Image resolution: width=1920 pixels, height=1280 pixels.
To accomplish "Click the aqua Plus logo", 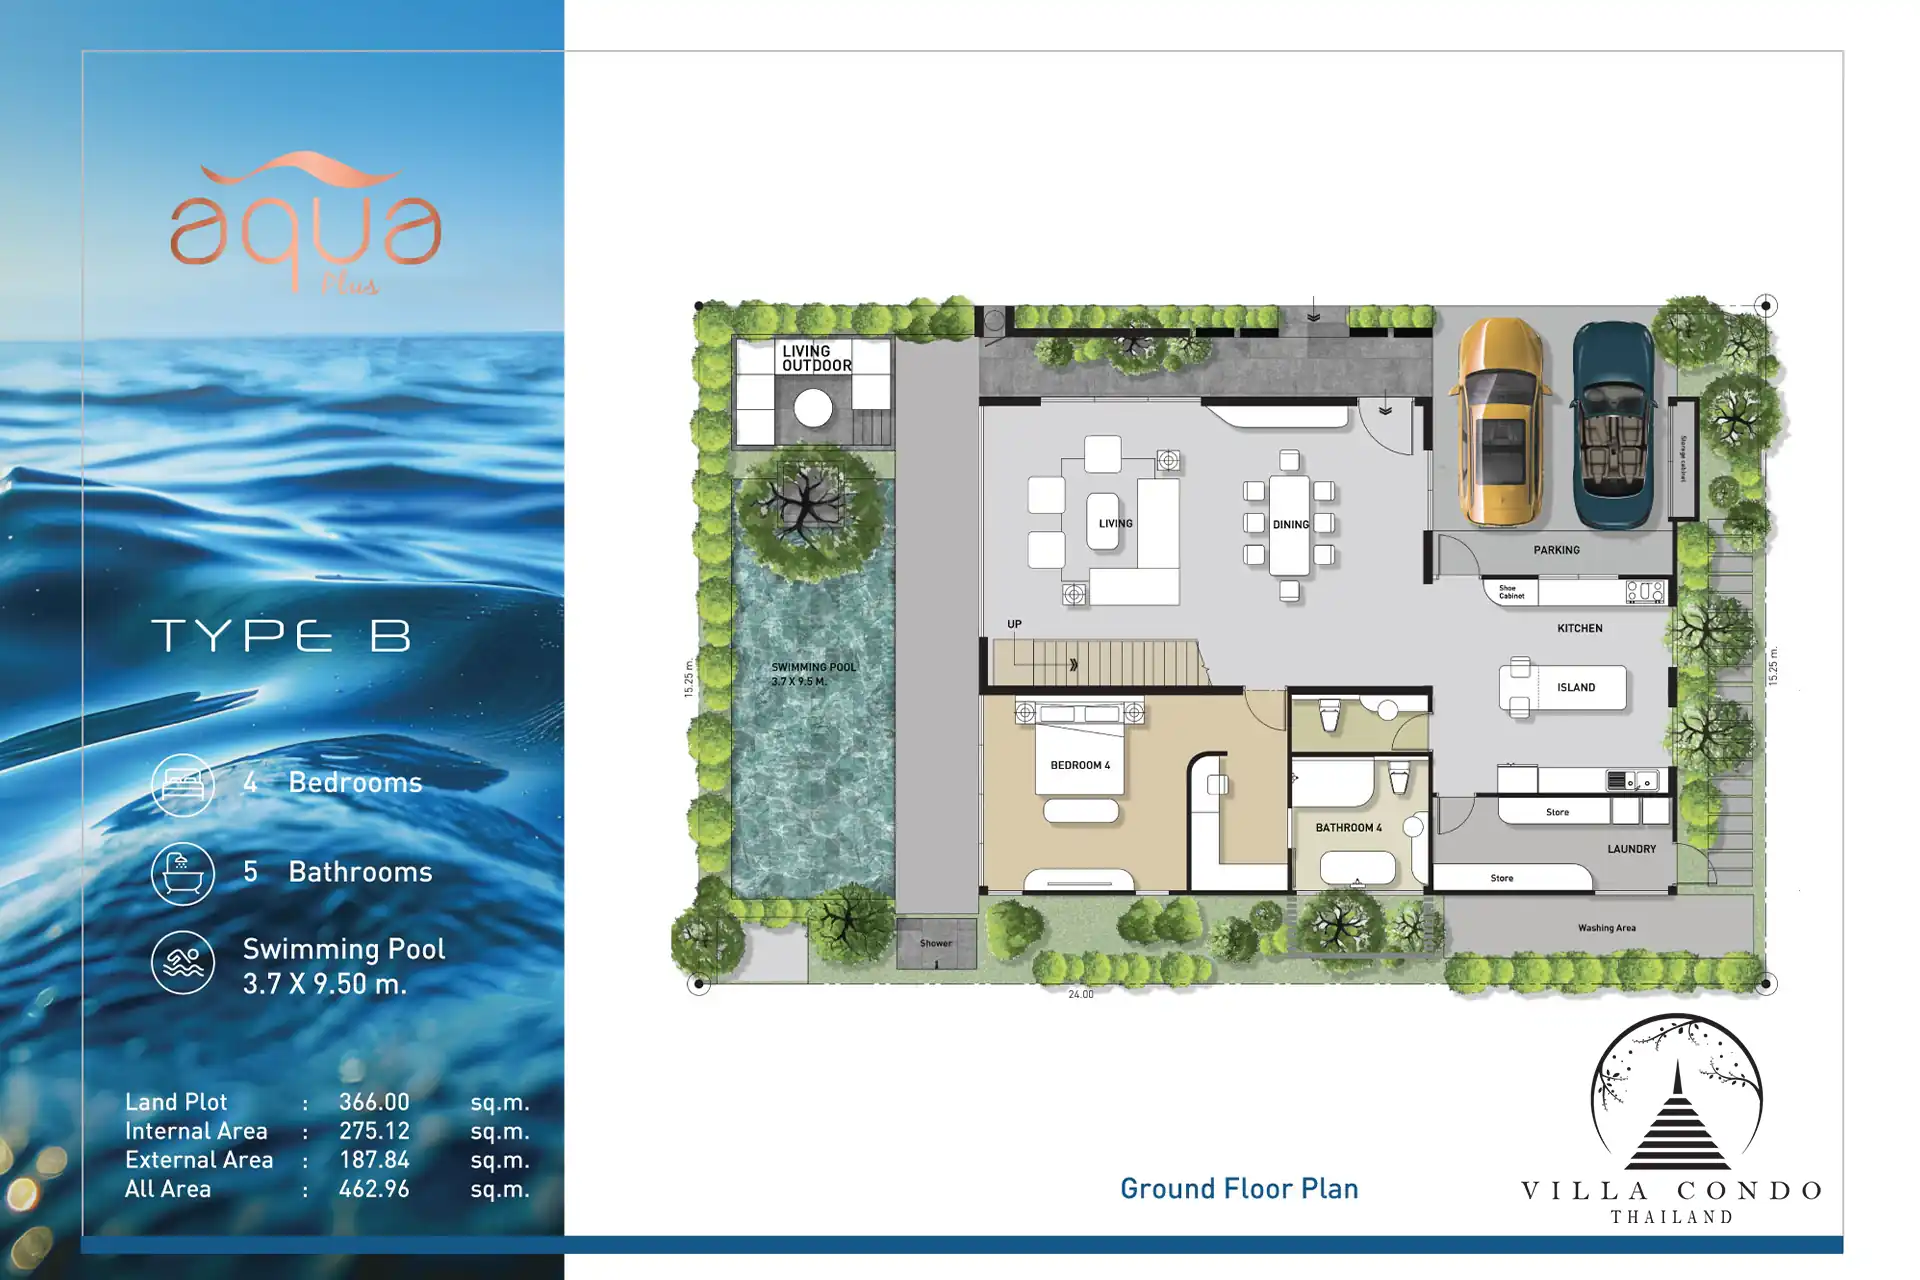I will 305,225.
